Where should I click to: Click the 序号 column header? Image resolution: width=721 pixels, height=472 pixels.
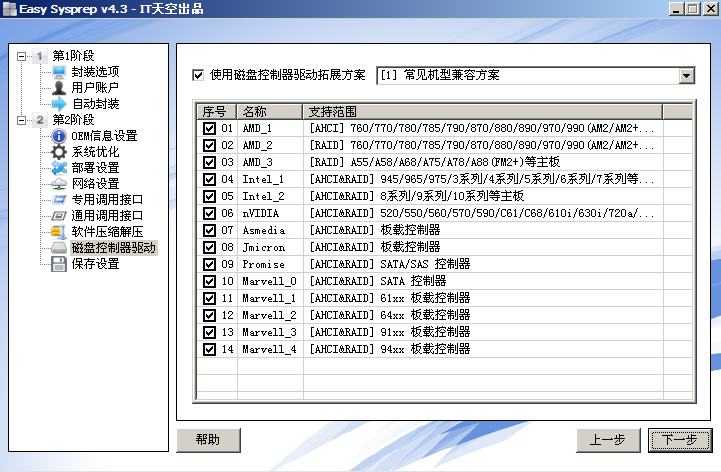(x=217, y=112)
